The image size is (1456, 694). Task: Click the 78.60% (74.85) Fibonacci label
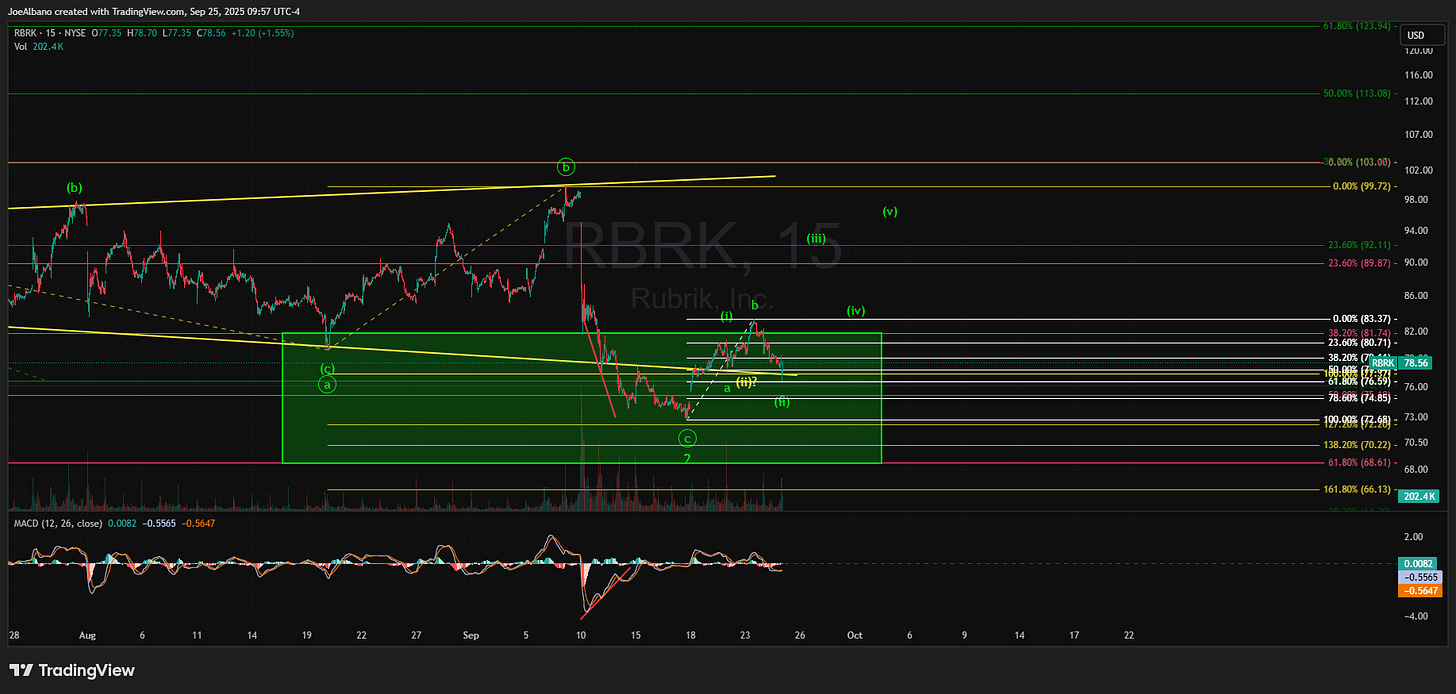coord(1359,396)
